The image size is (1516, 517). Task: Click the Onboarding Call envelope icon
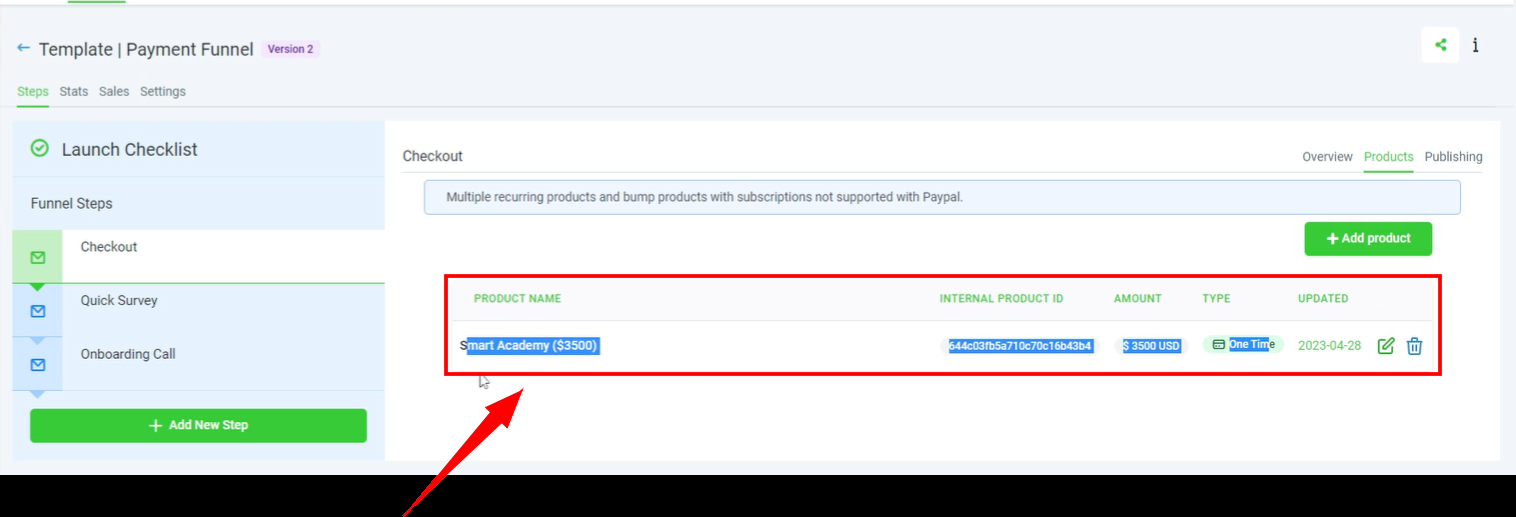38,365
